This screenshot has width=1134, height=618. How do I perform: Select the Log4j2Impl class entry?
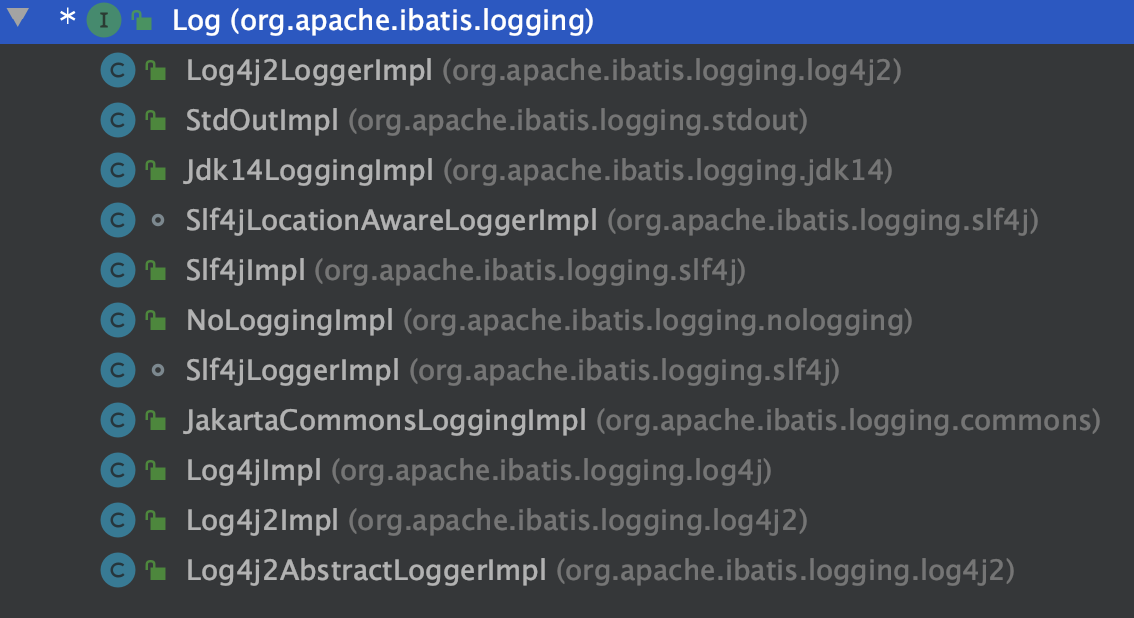(262, 521)
